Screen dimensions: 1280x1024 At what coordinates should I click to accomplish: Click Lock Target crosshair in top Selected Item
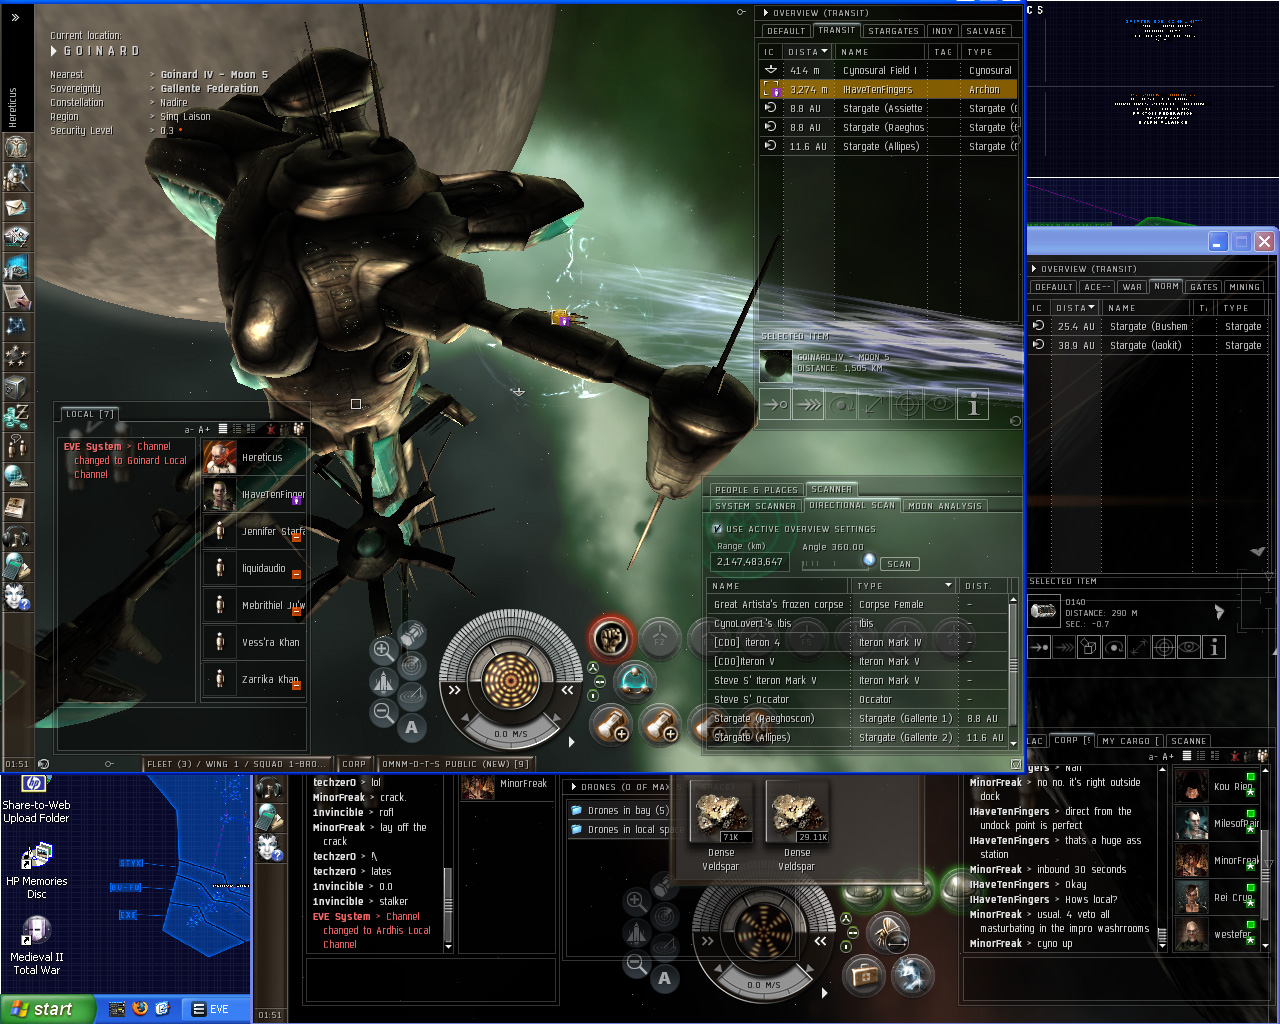pyautogui.click(x=907, y=405)
